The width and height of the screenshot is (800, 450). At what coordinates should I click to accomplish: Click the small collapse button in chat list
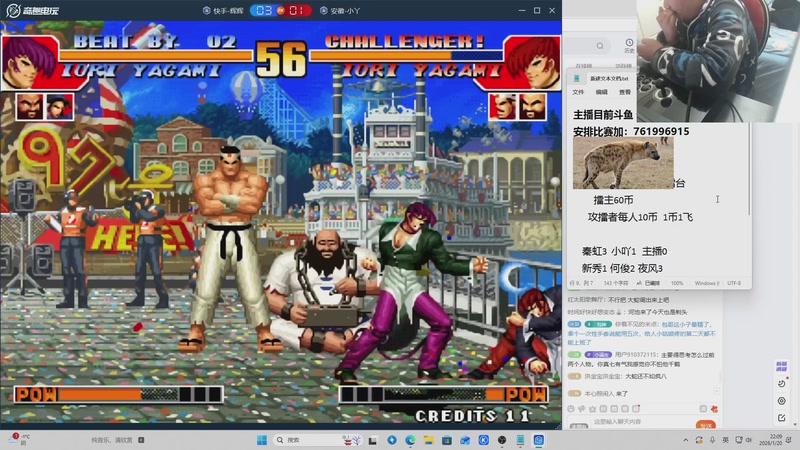pos(716,391)
